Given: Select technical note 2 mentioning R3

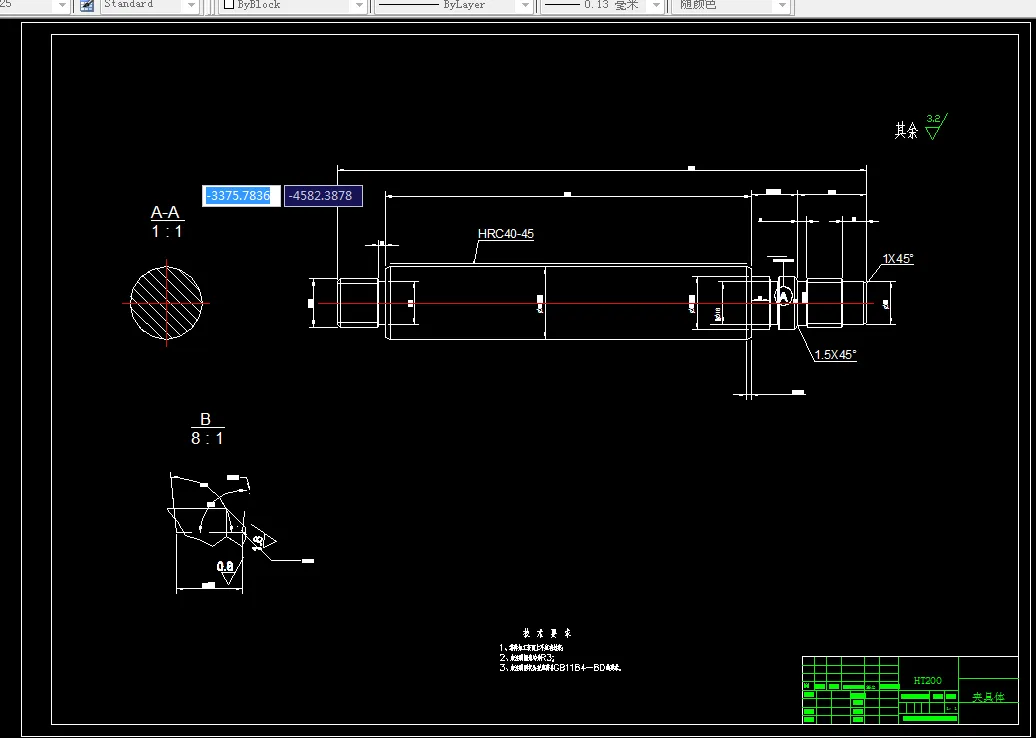Looking at the screenshot, I should pos(527,658).
